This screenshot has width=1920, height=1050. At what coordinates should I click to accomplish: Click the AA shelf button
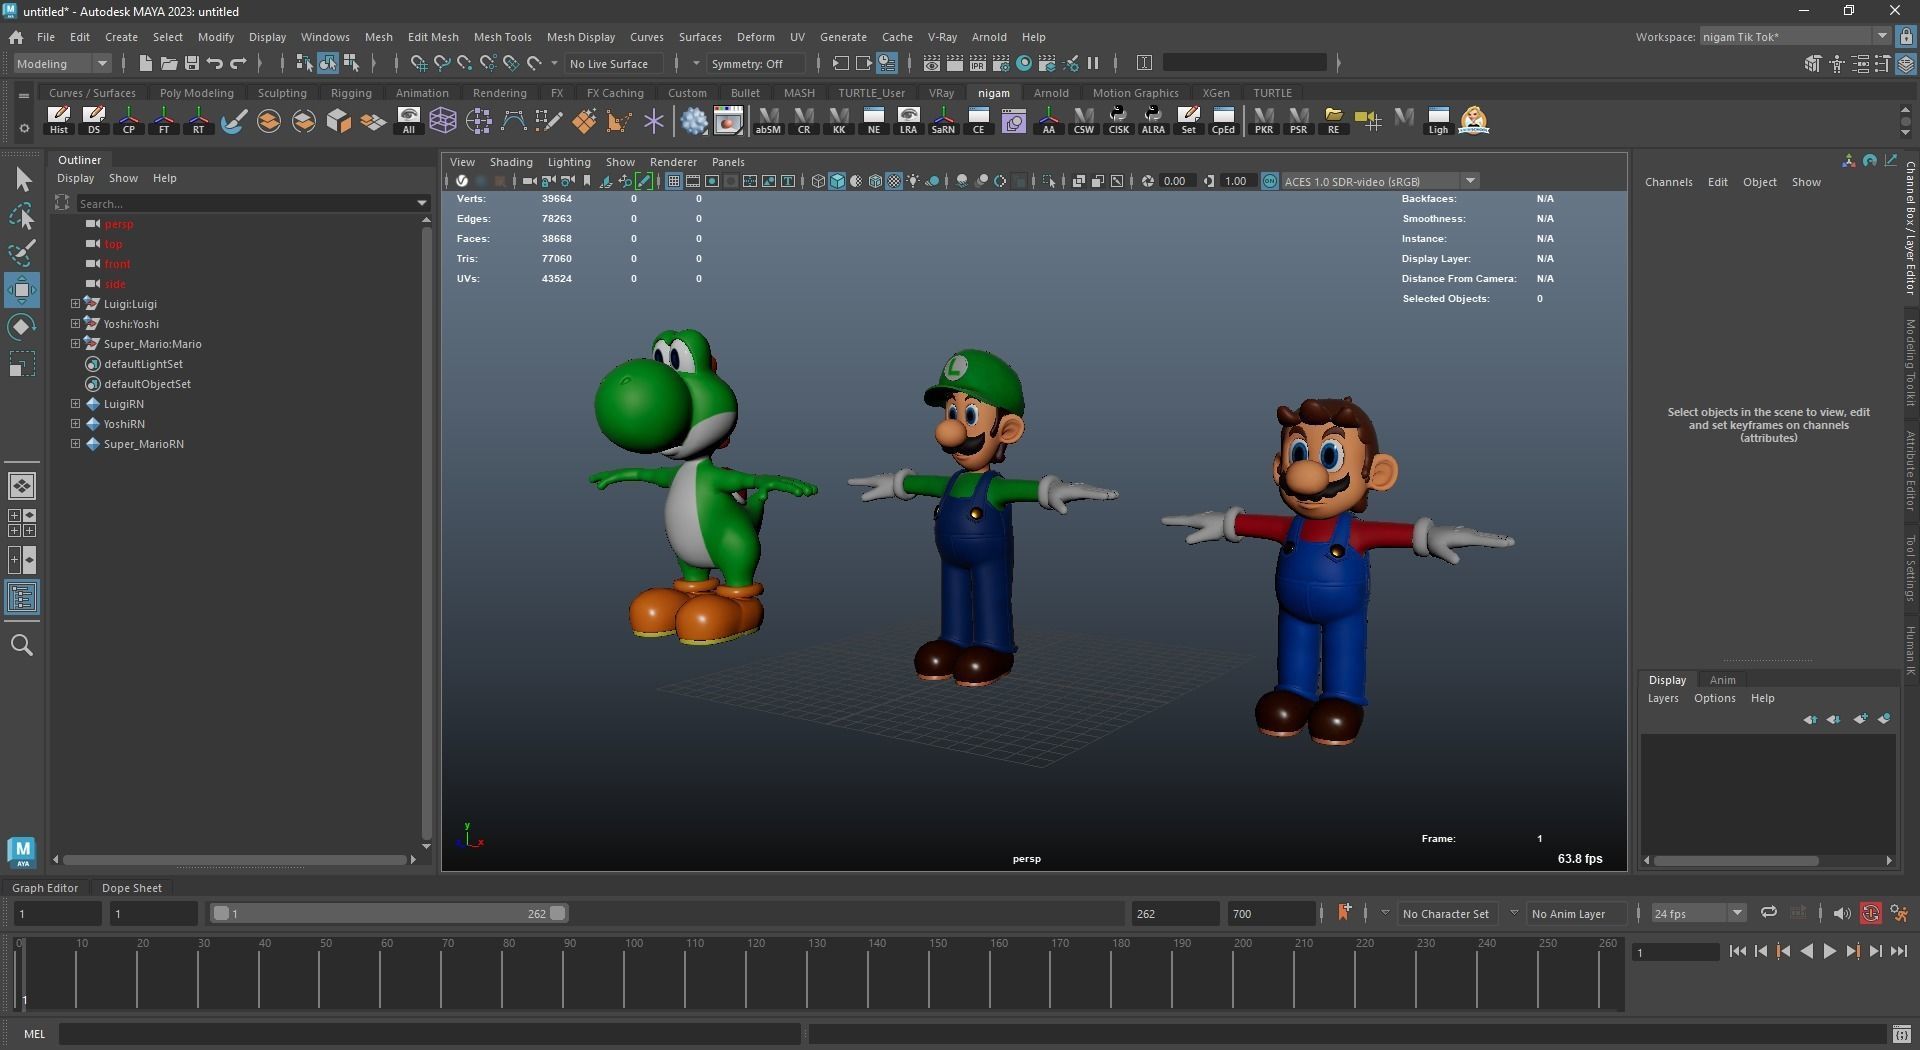tap(1048, 120)
